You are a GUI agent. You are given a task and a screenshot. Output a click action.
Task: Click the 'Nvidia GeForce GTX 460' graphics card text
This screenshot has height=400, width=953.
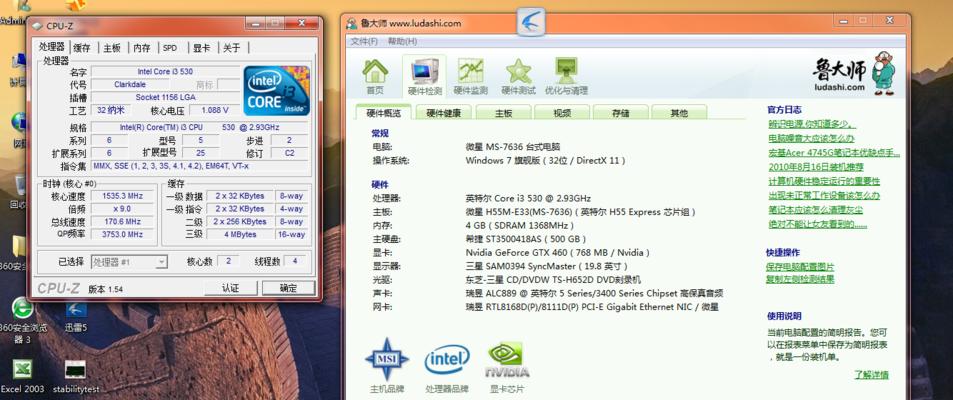point(557,252)
